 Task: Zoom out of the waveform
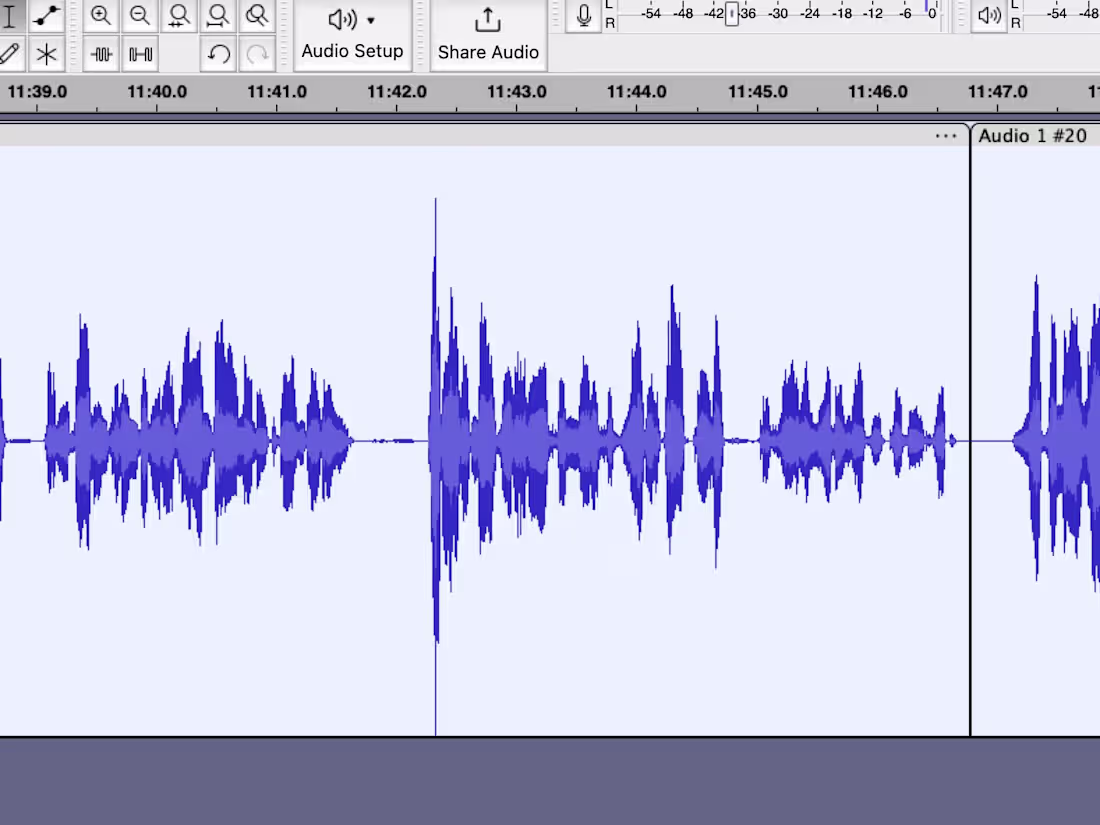(x=140, y=15)
